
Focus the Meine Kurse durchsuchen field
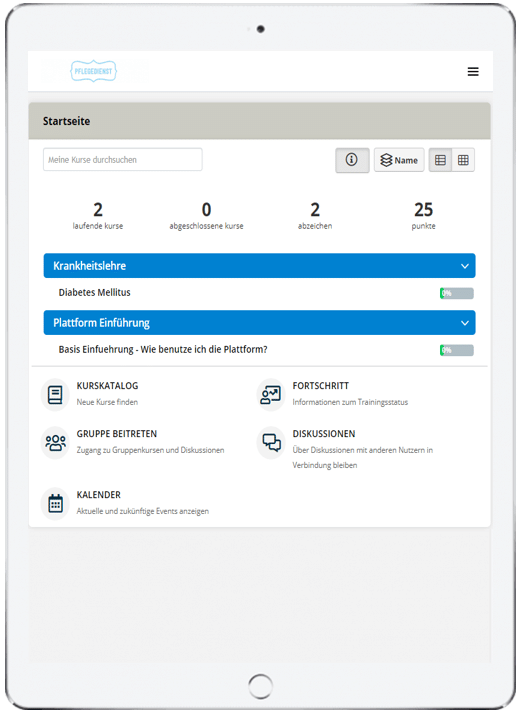point(123,159)
